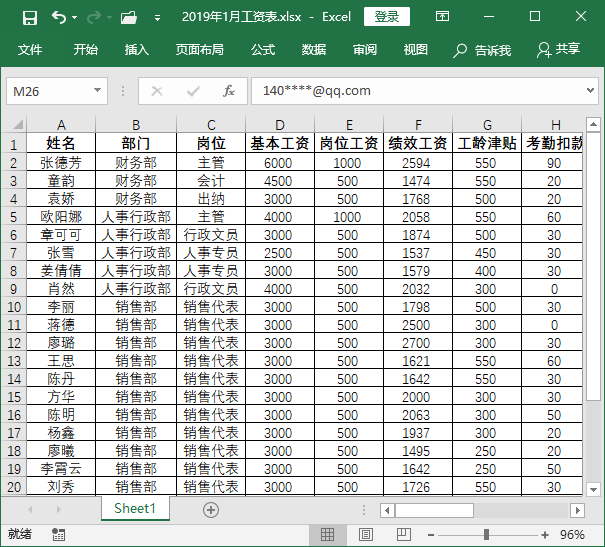Click the Insert Function fx icon
The height and width of the screenshot is (547, 605).
coord(228,91)
